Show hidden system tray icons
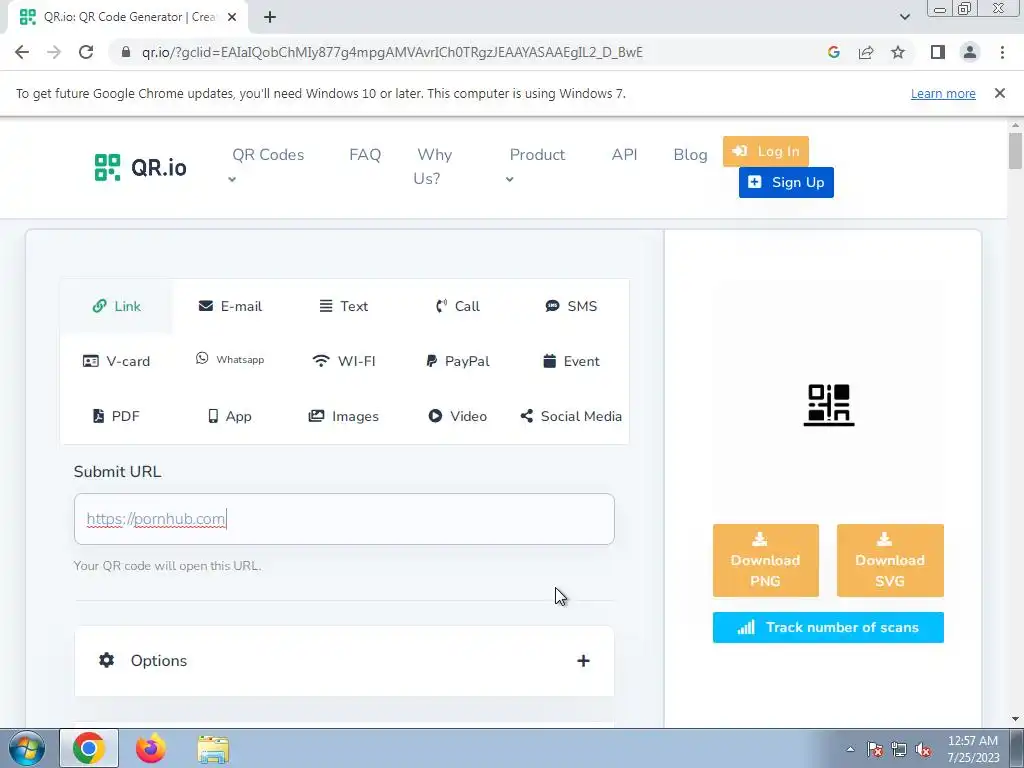The height and width of the screenshot is (768, 1024). pos(850,749)
